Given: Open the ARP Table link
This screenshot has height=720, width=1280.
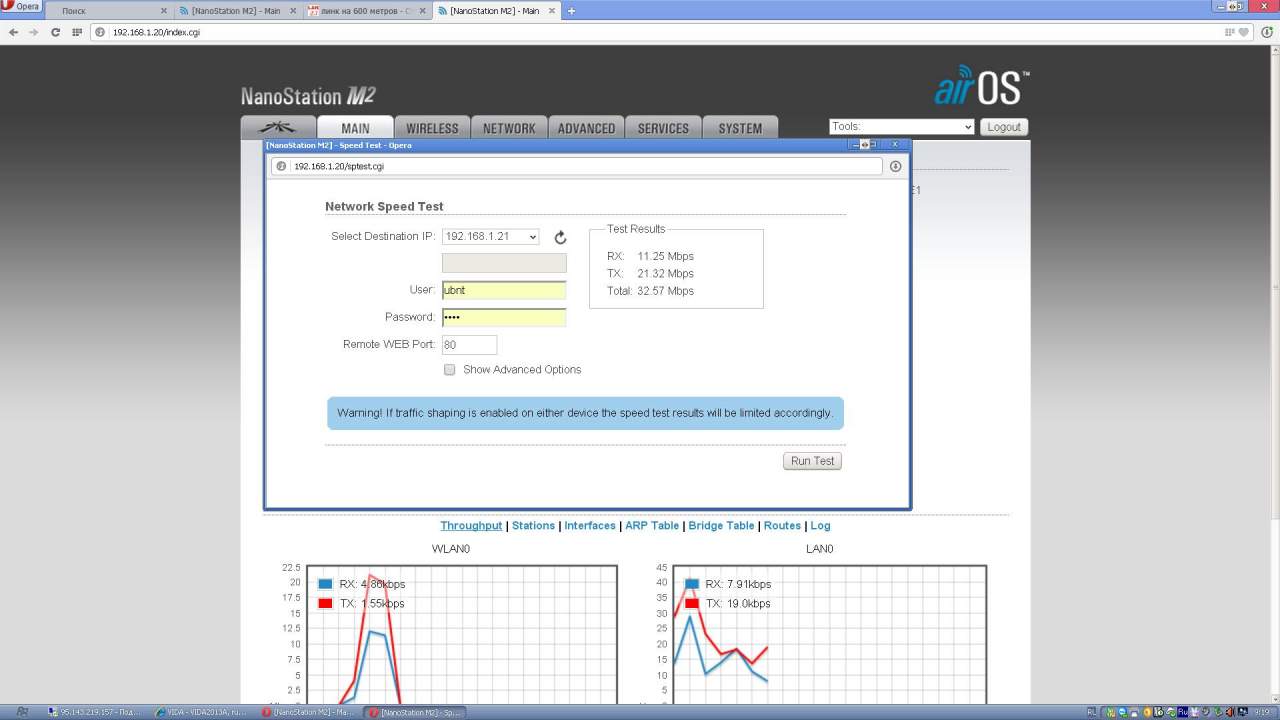Looking at the screenshot, I should (x=652, y=526).
